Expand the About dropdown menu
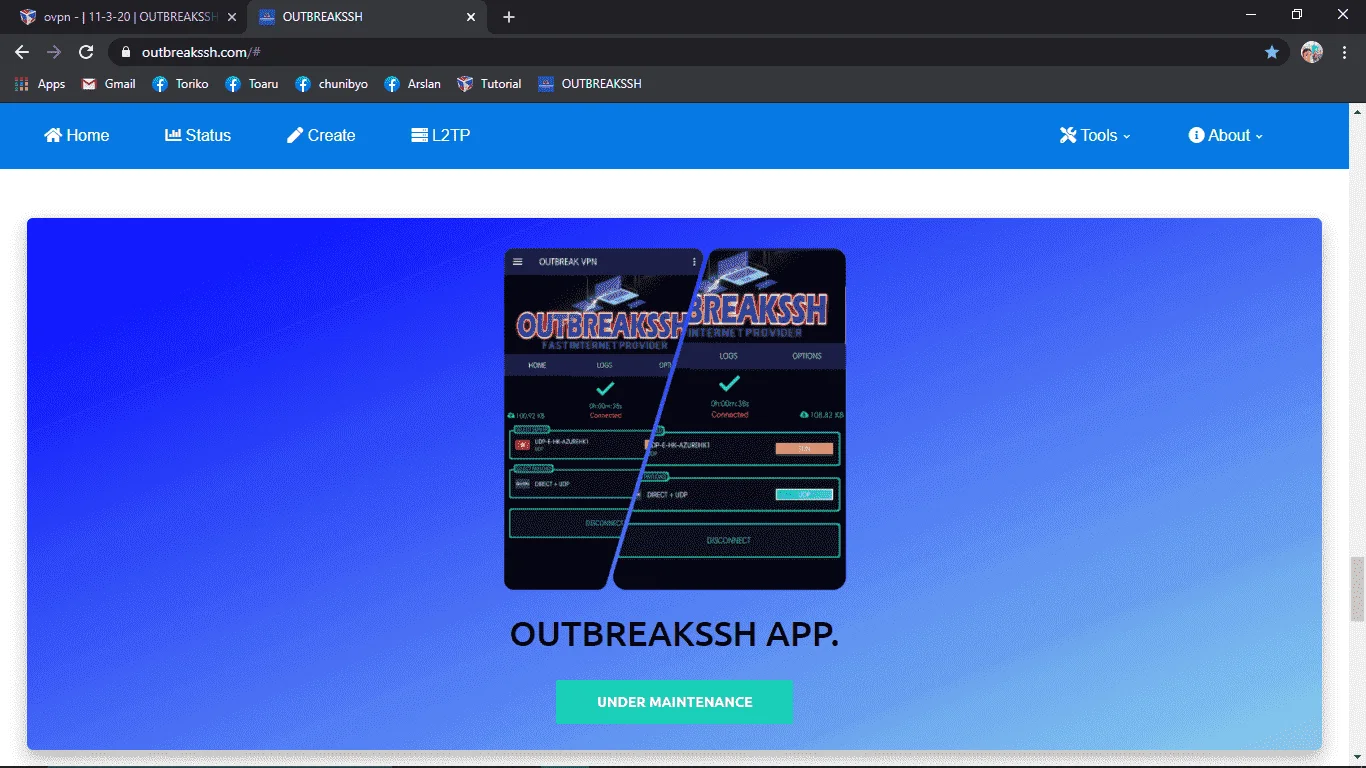This screenshot has height=768, width=1366. point(1226,135)
